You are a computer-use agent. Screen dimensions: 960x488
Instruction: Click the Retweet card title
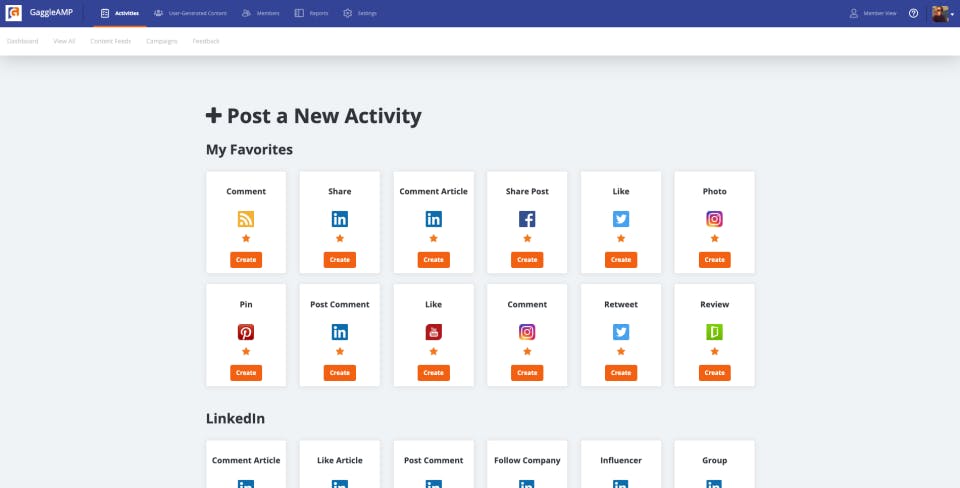(621, 304)
